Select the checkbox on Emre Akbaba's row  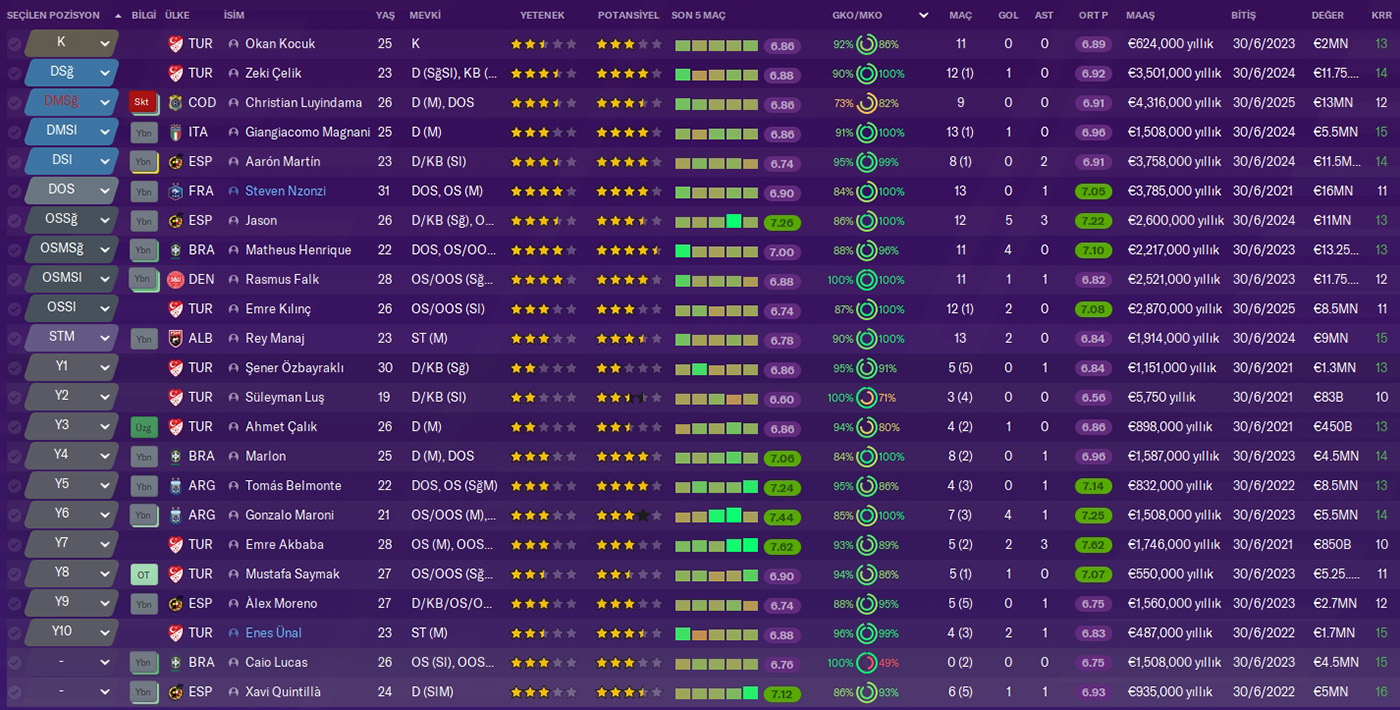[x=14, y=545]
